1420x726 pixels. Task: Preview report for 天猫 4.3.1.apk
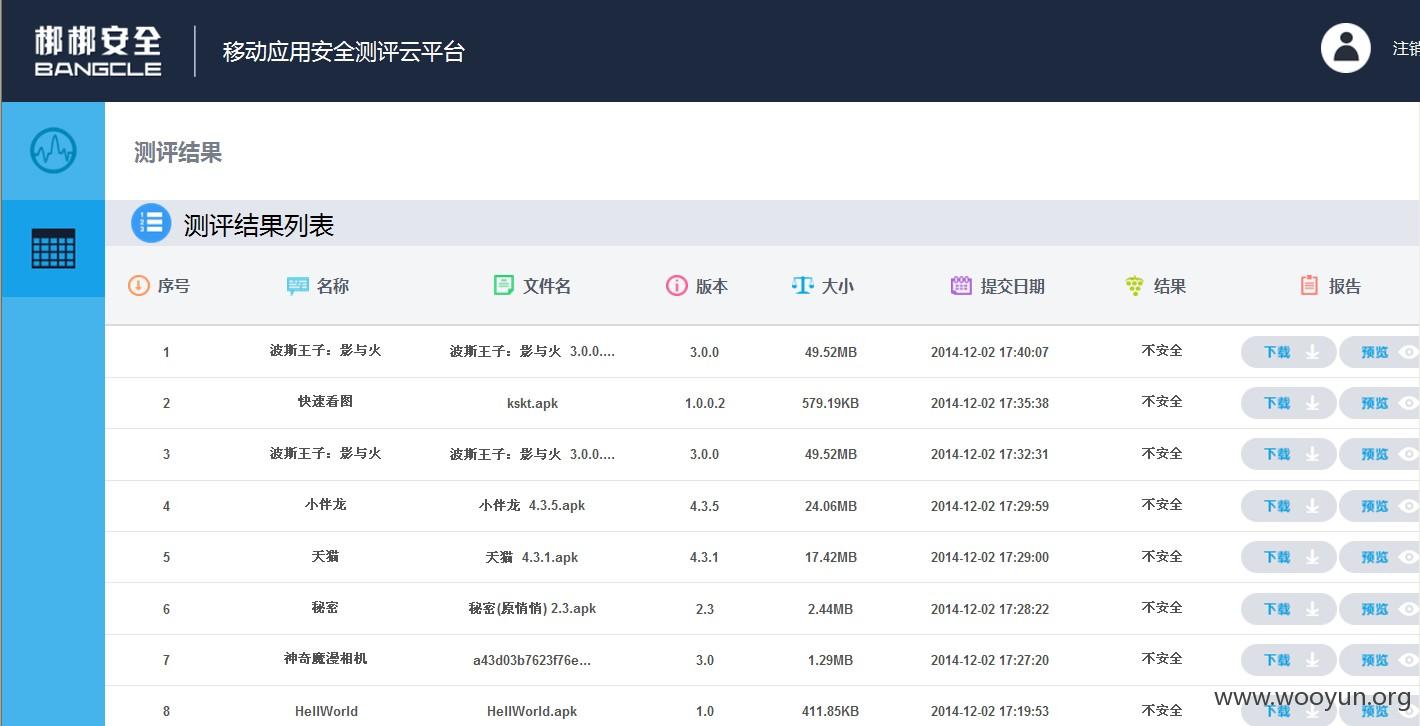[1380, 557]
